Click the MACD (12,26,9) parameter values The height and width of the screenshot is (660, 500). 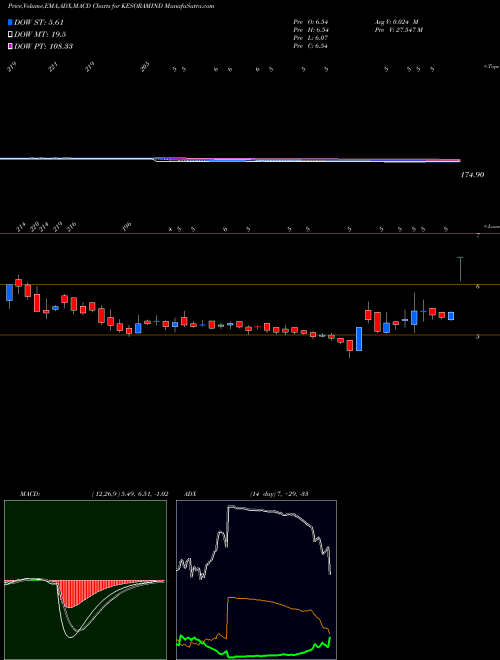130,494
